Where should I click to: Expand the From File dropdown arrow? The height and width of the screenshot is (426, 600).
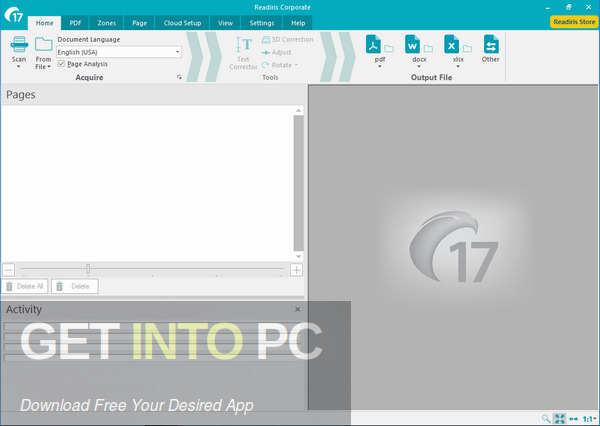tap(49, 67)
